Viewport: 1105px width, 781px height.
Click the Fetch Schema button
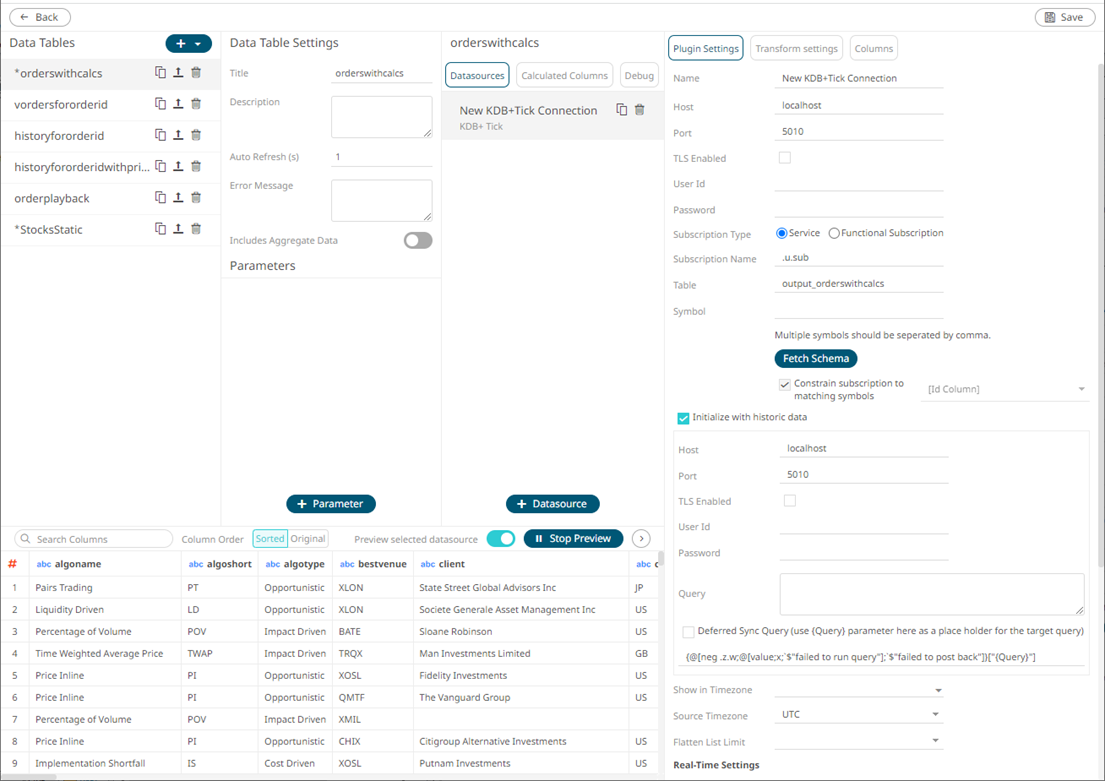815,358
